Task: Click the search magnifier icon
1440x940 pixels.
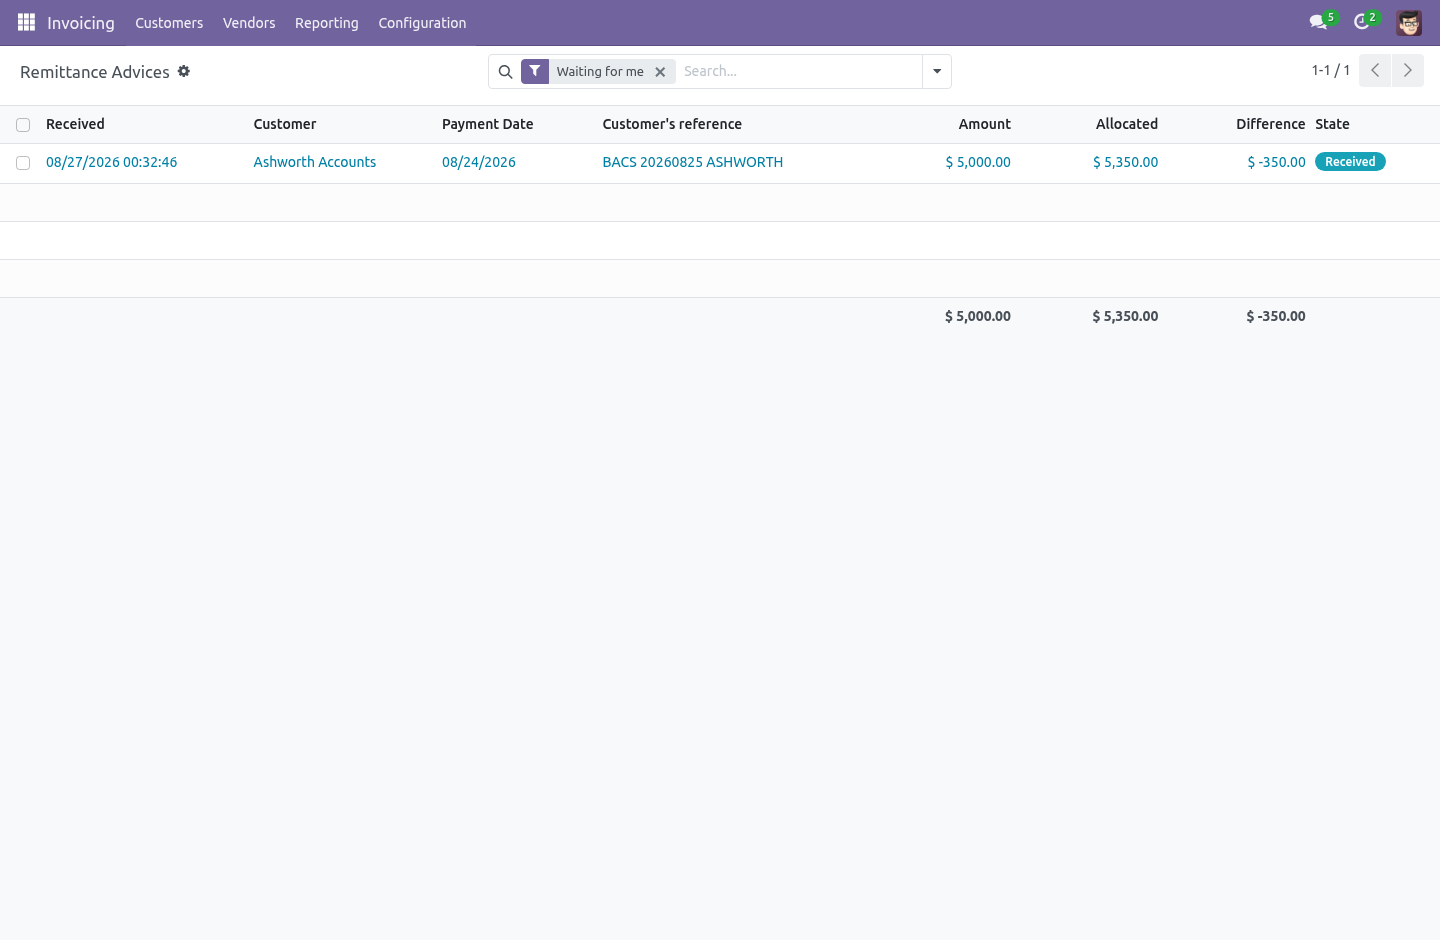Action: 505,72
